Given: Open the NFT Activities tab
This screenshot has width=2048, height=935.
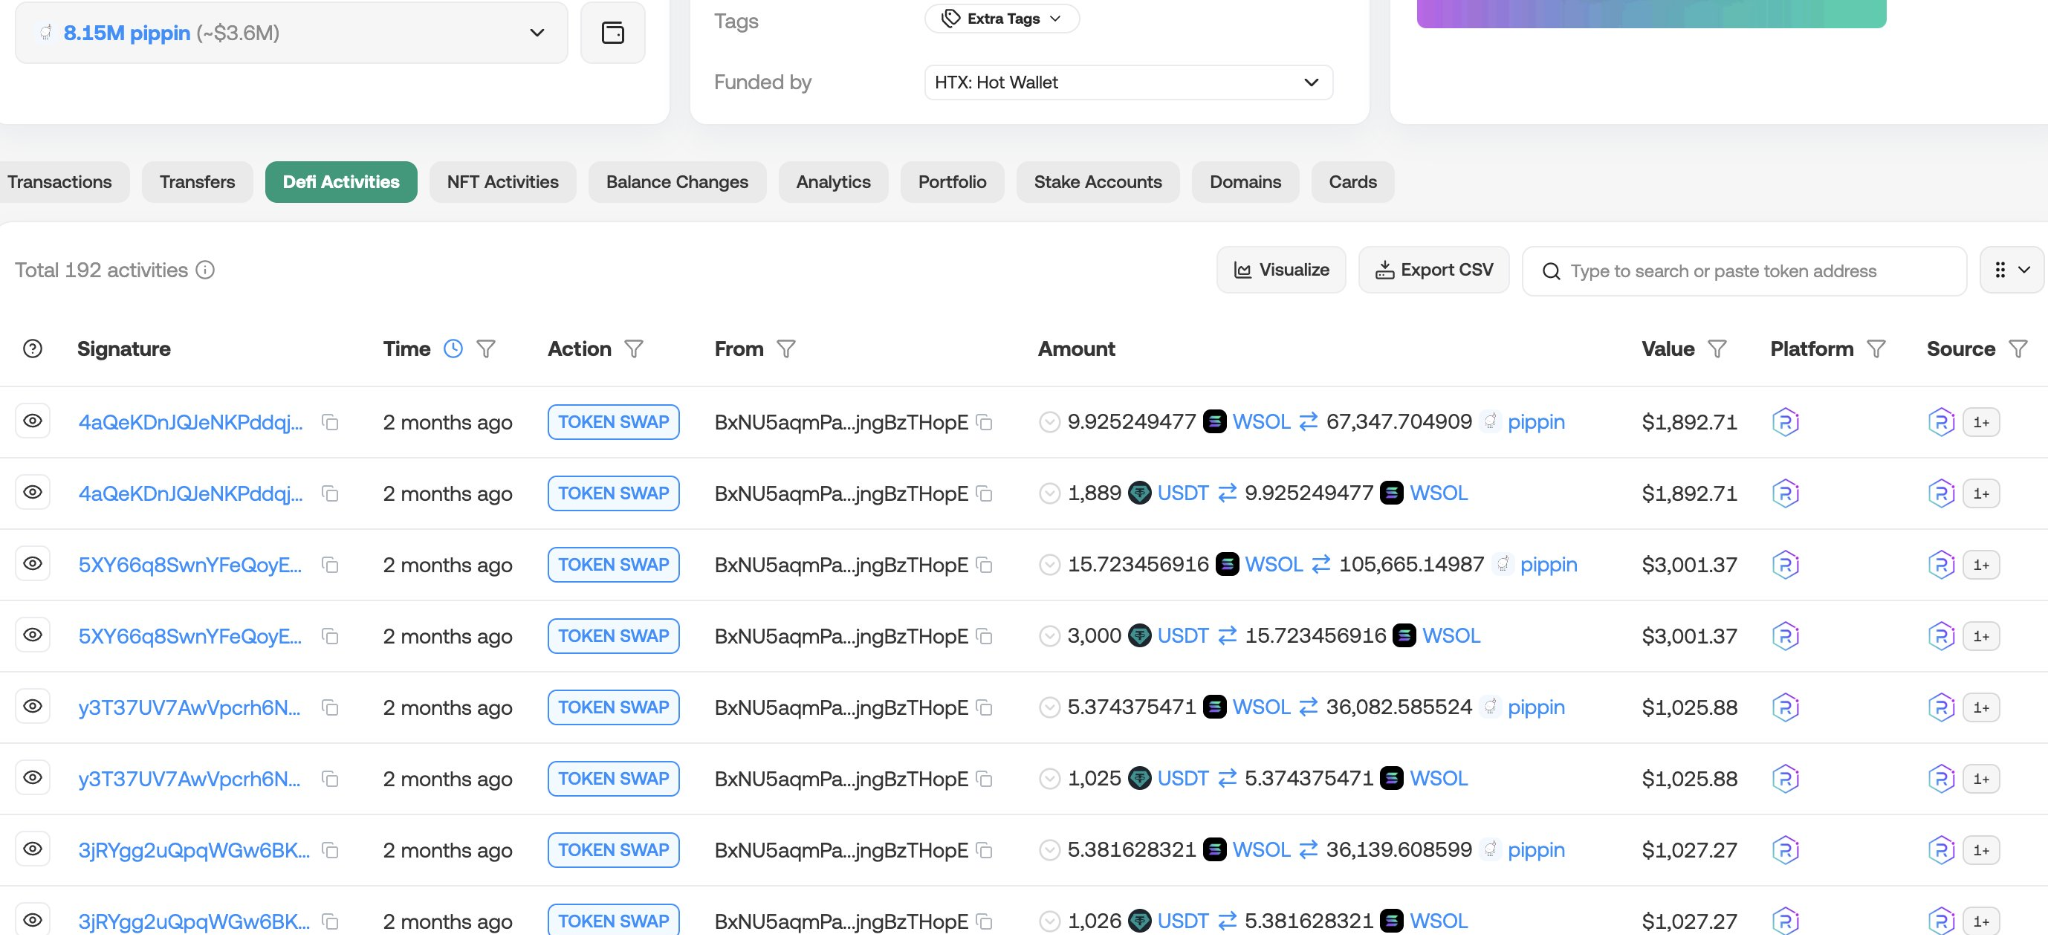Looking at the screenshot, I should (x=503, y=182).
